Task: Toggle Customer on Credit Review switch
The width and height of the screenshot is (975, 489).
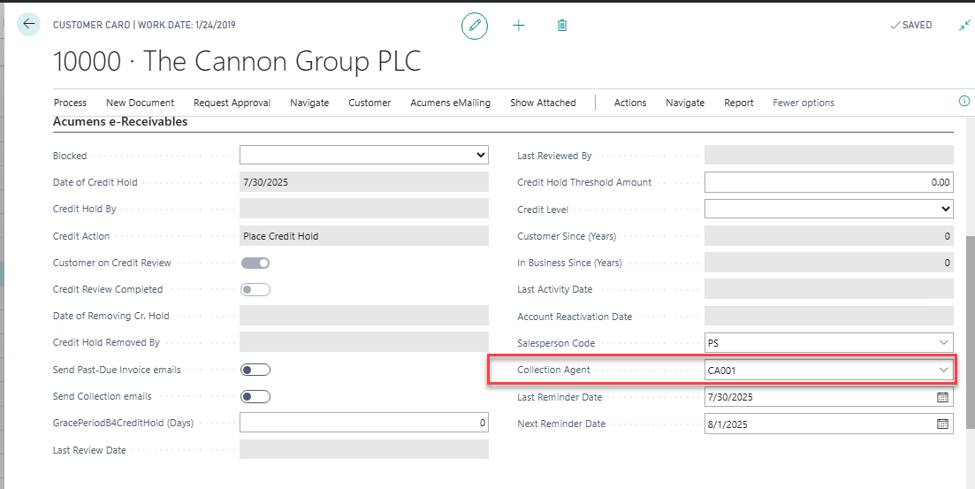Action: pos(255,263)
